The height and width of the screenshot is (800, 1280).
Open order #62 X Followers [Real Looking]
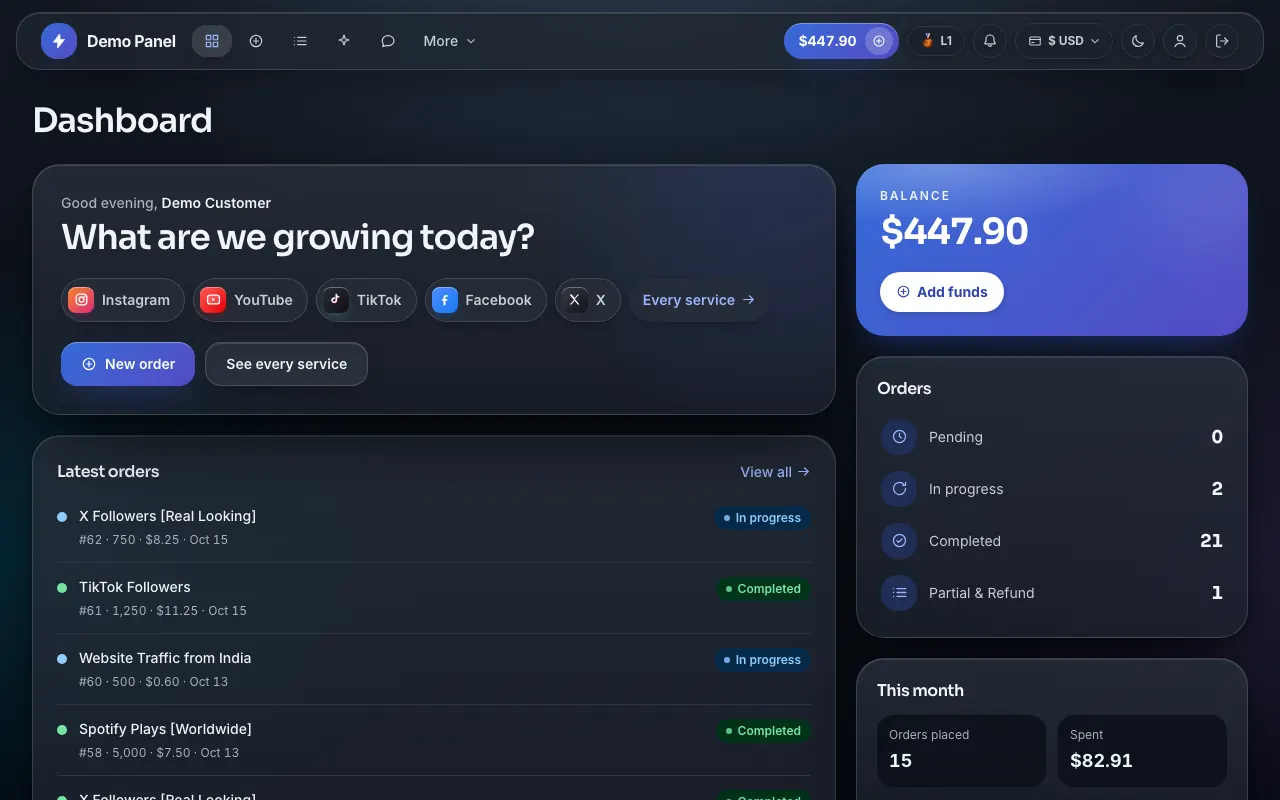434,527
